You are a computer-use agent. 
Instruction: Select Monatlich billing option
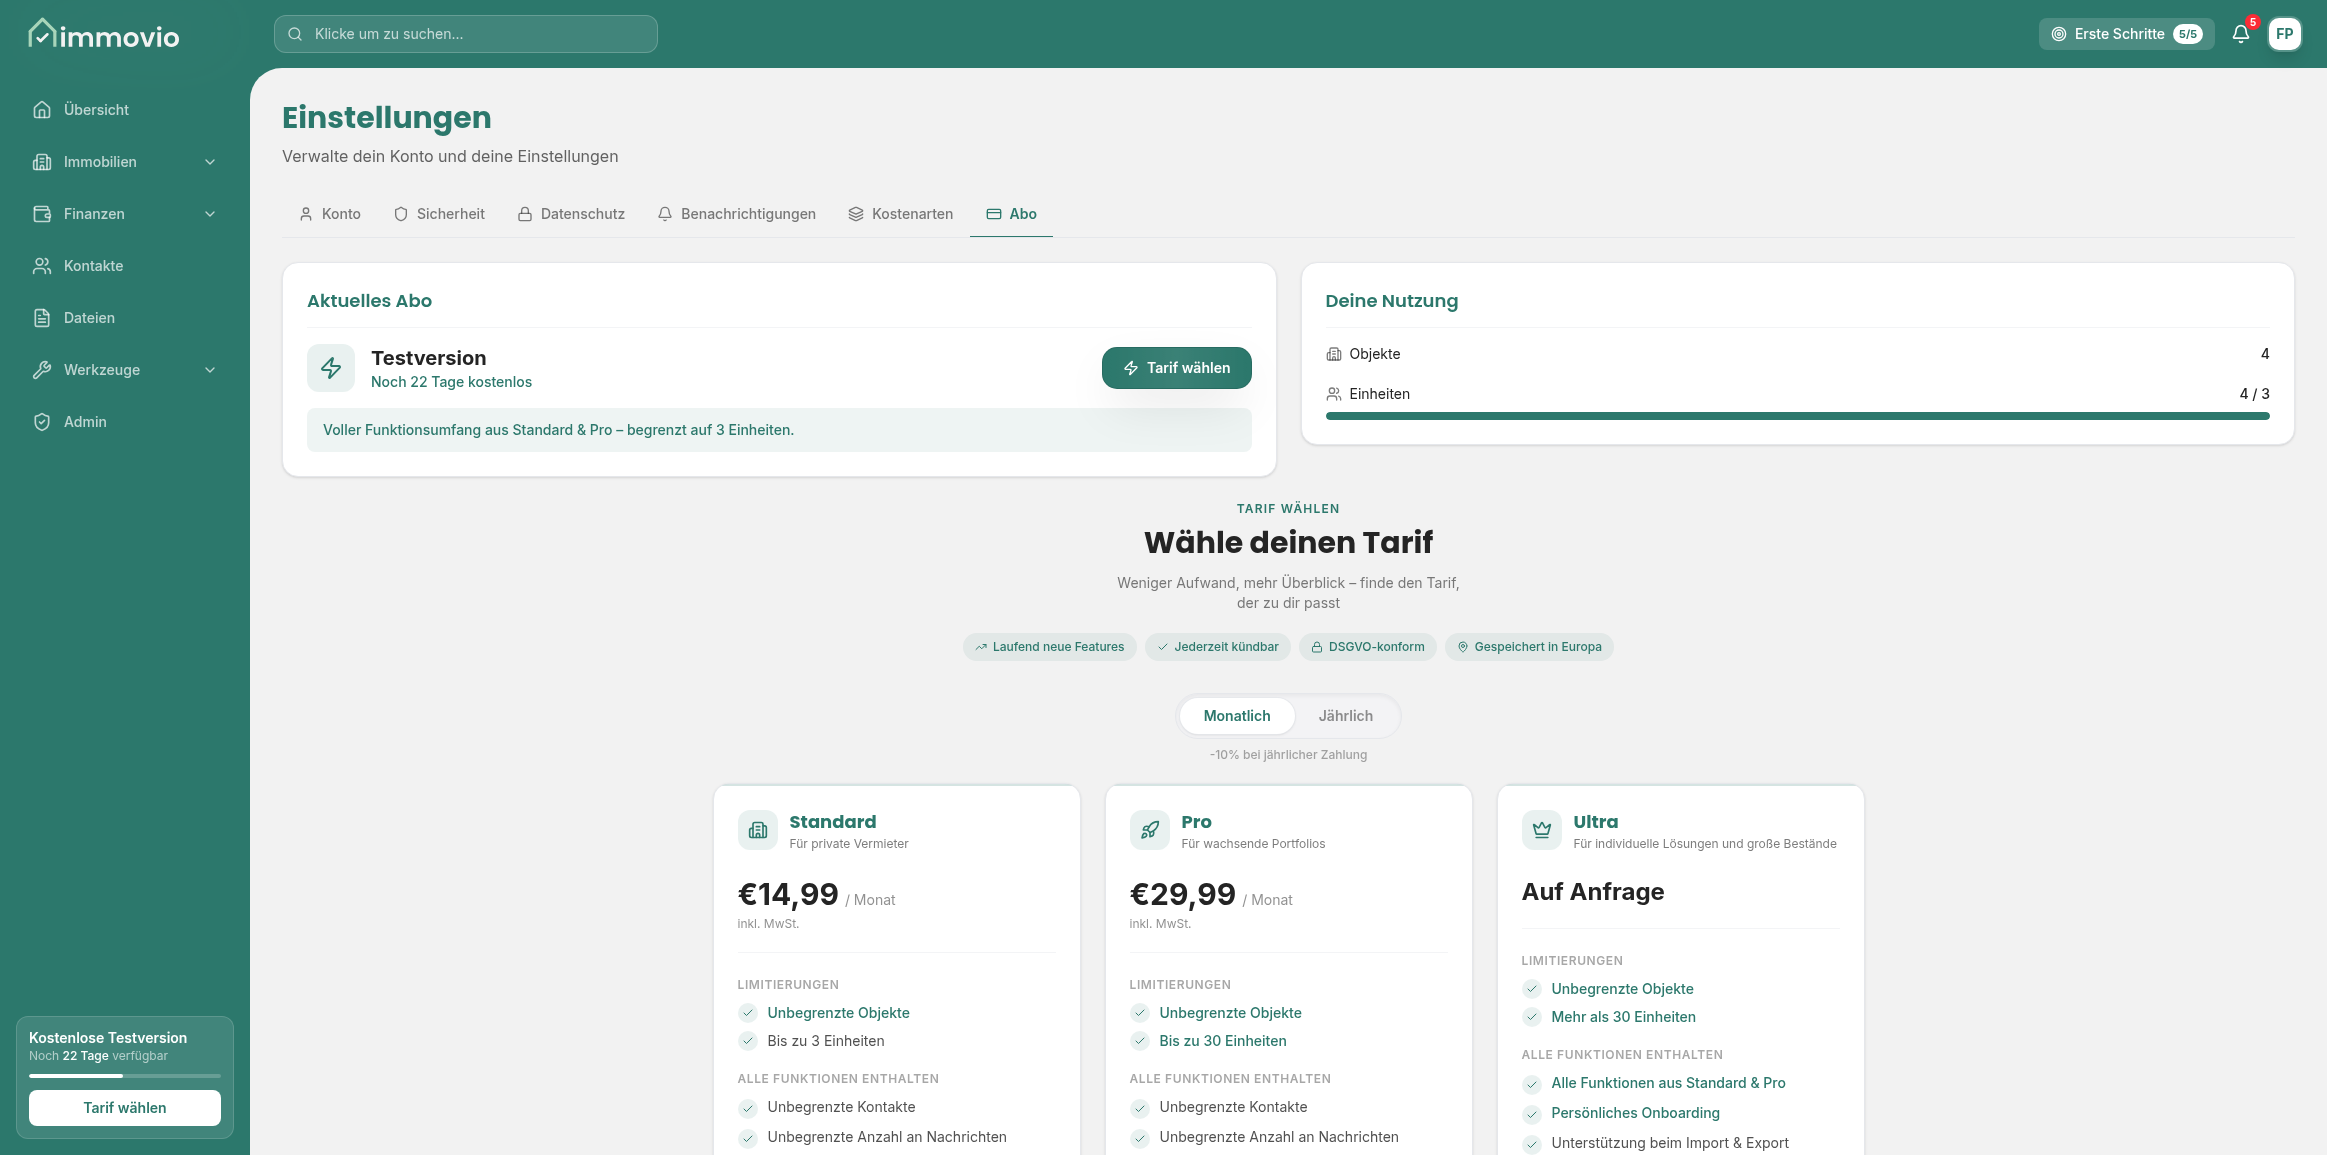[1236, 716]
